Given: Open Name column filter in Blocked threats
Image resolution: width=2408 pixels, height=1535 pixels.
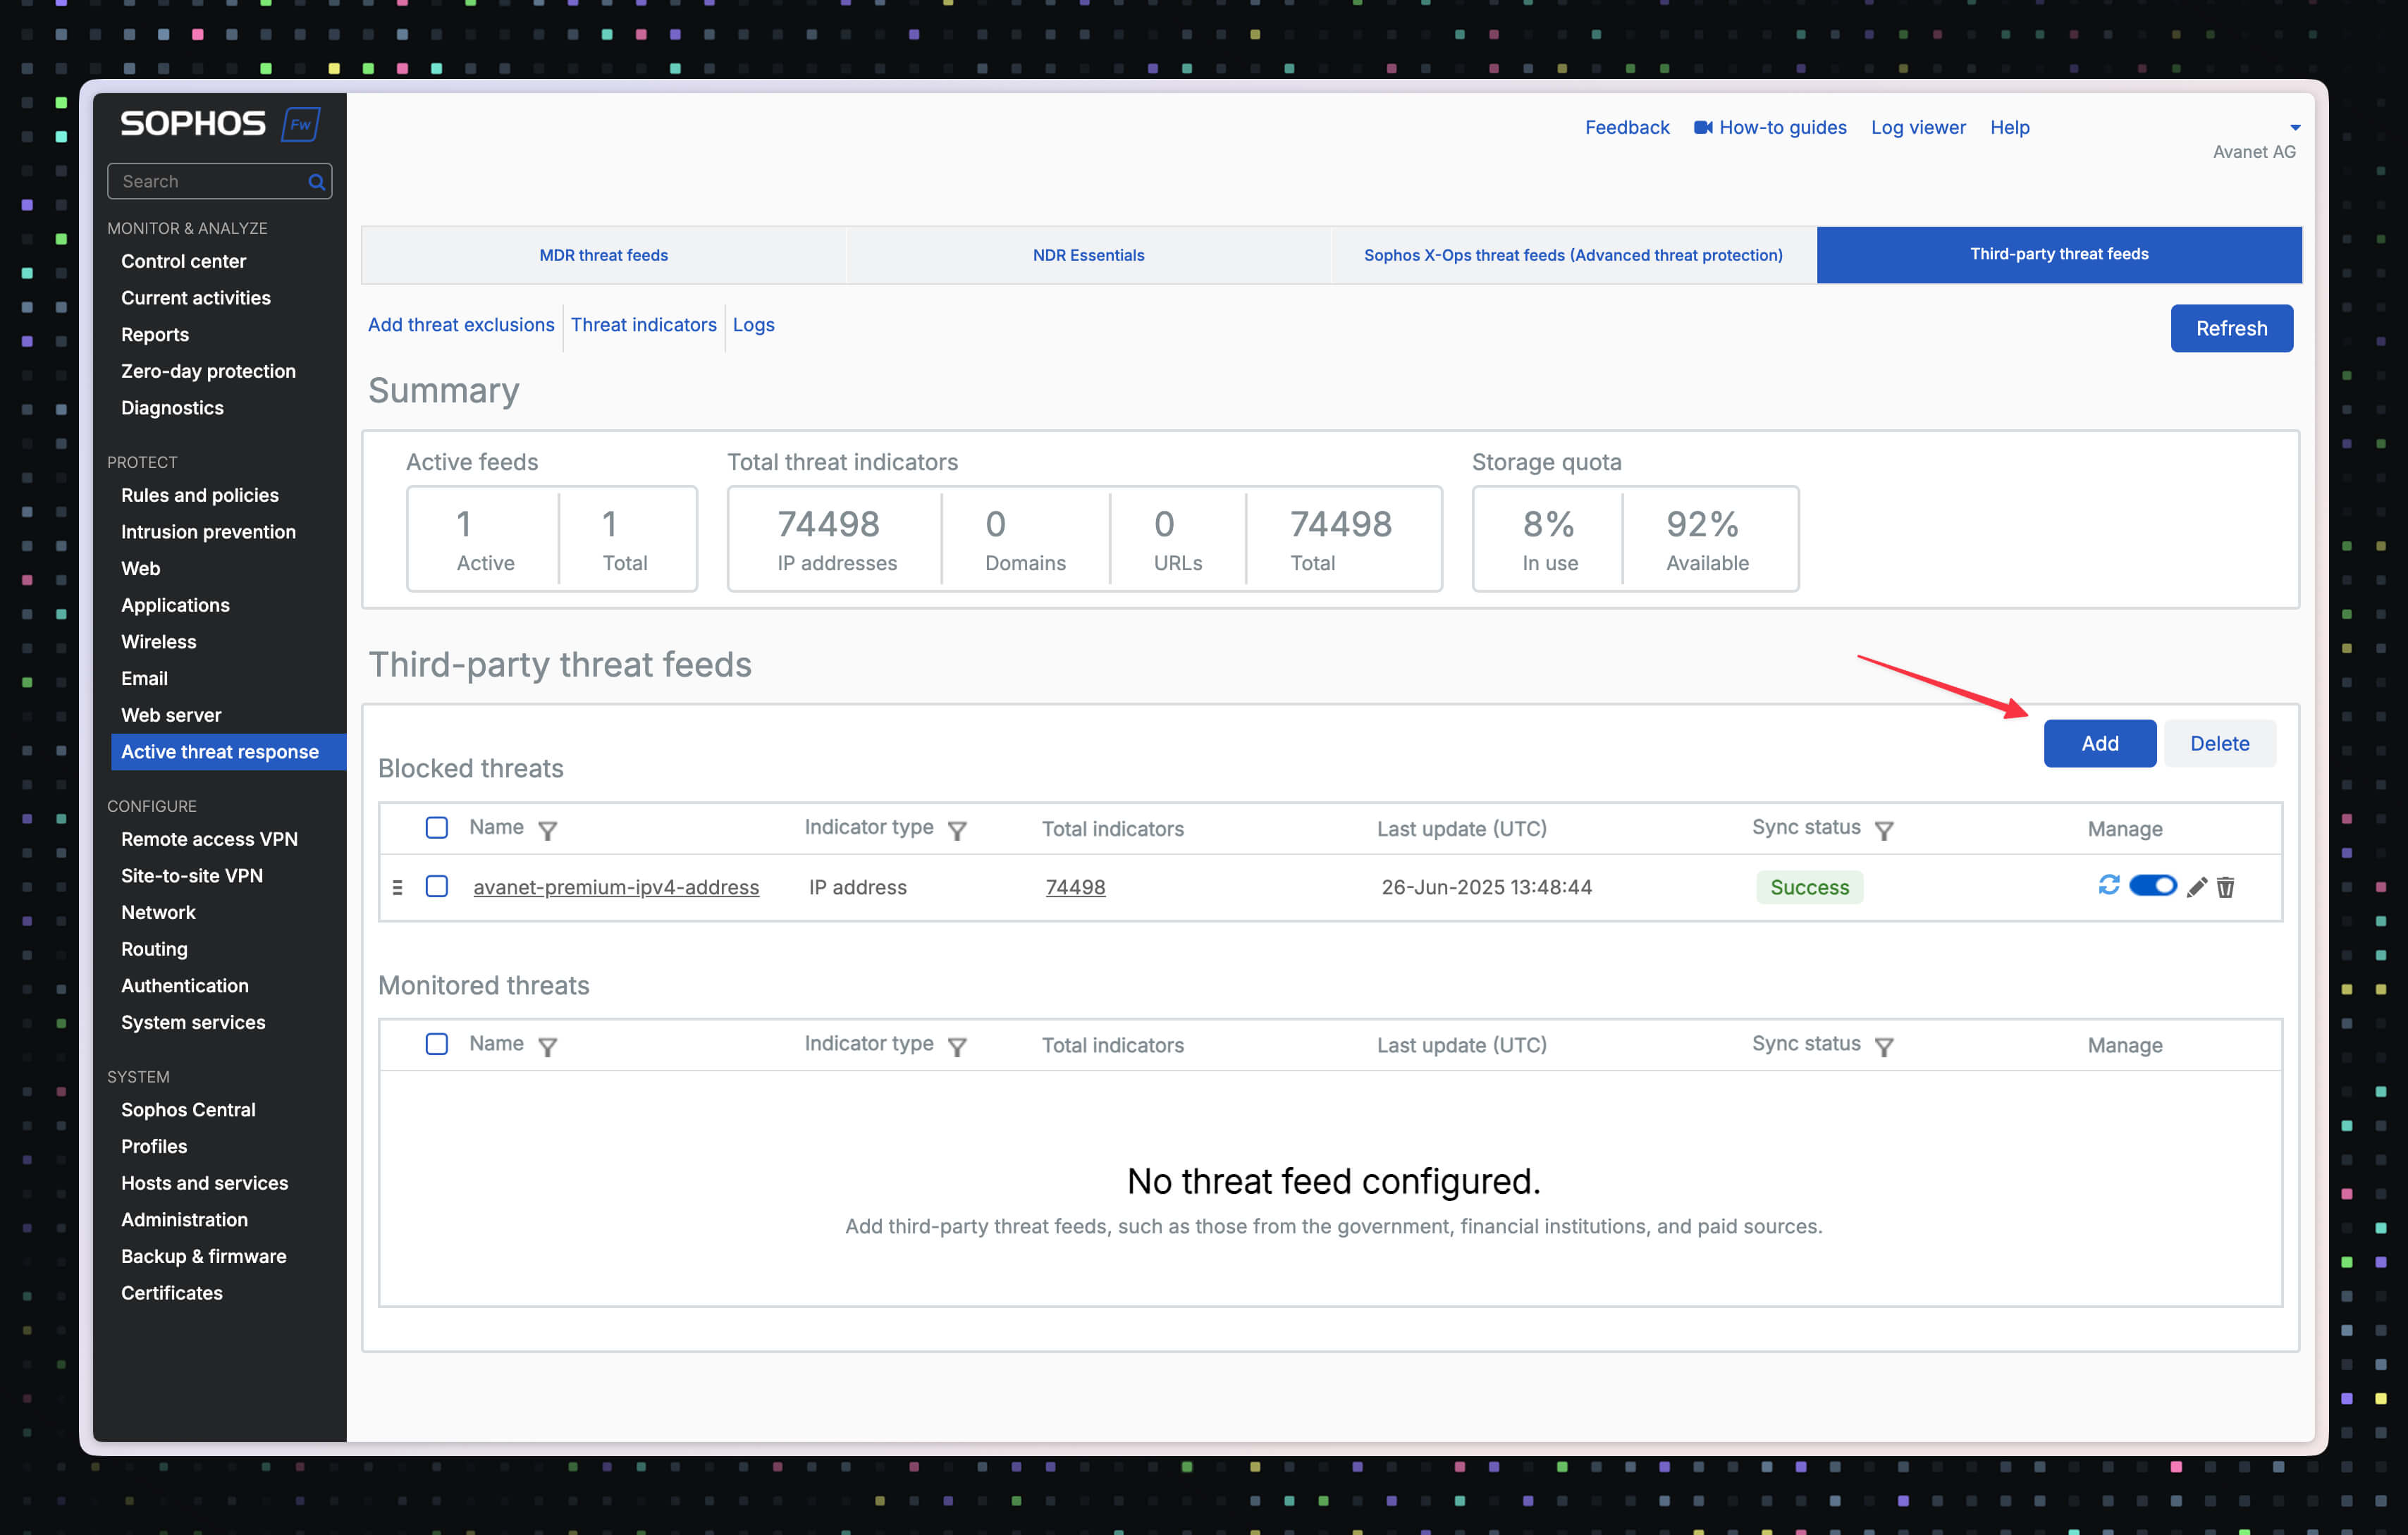Looking at the screenshot, I should [547, 830].
